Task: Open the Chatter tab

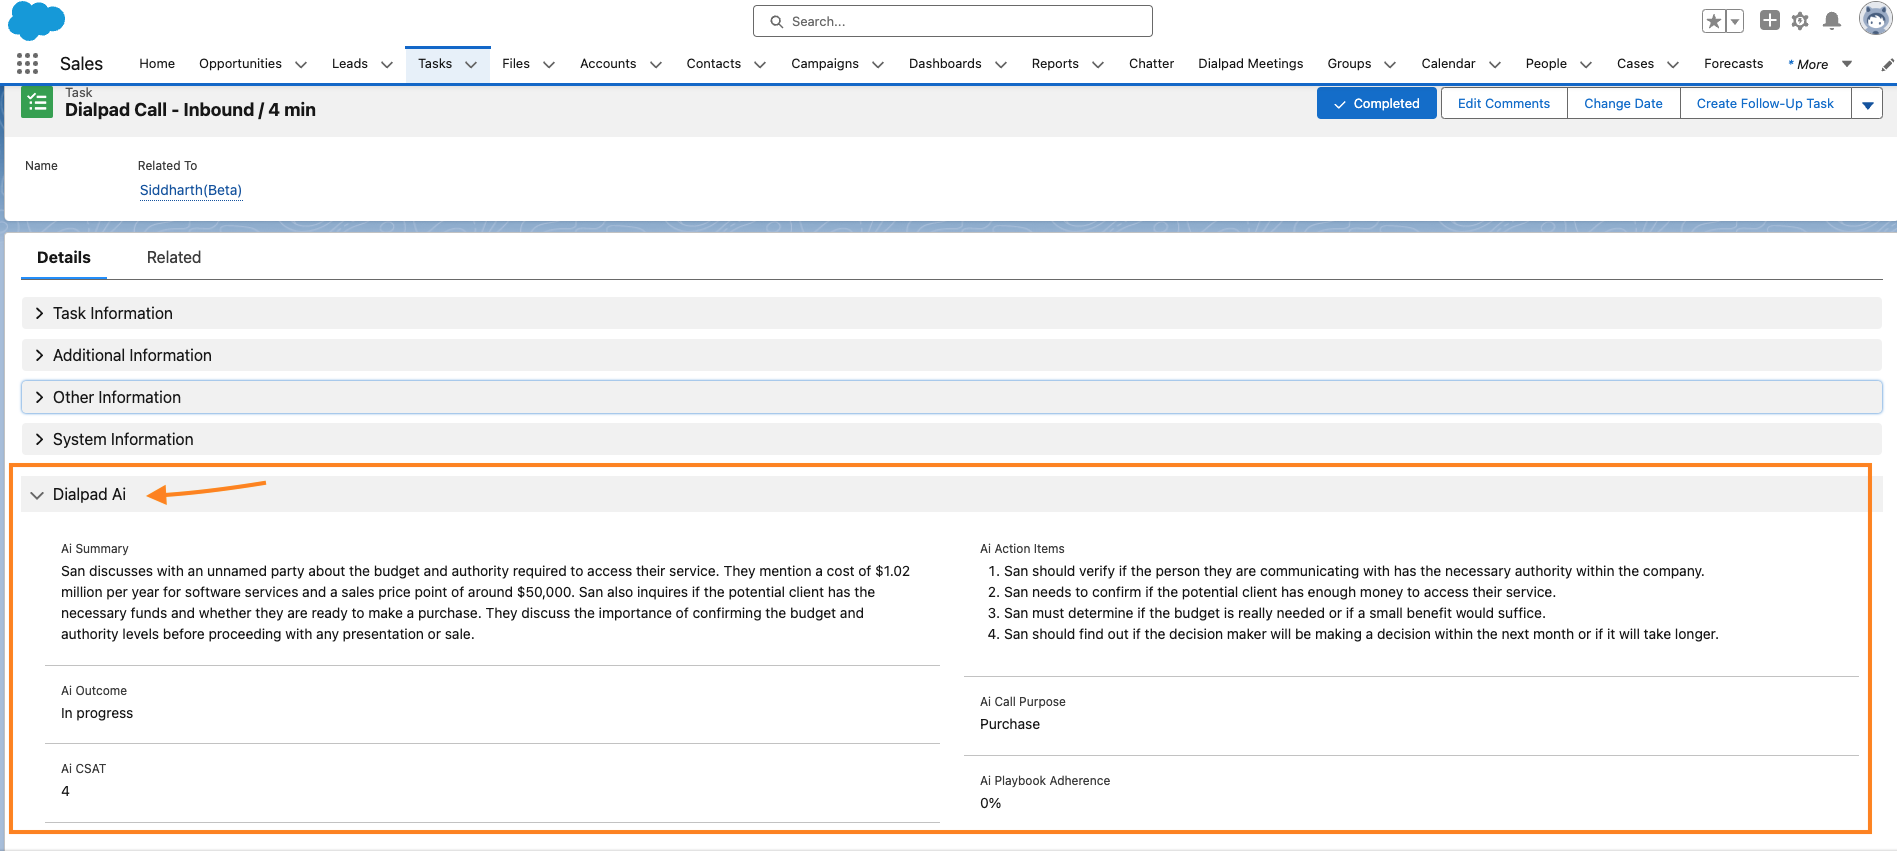Action: 1151,64
